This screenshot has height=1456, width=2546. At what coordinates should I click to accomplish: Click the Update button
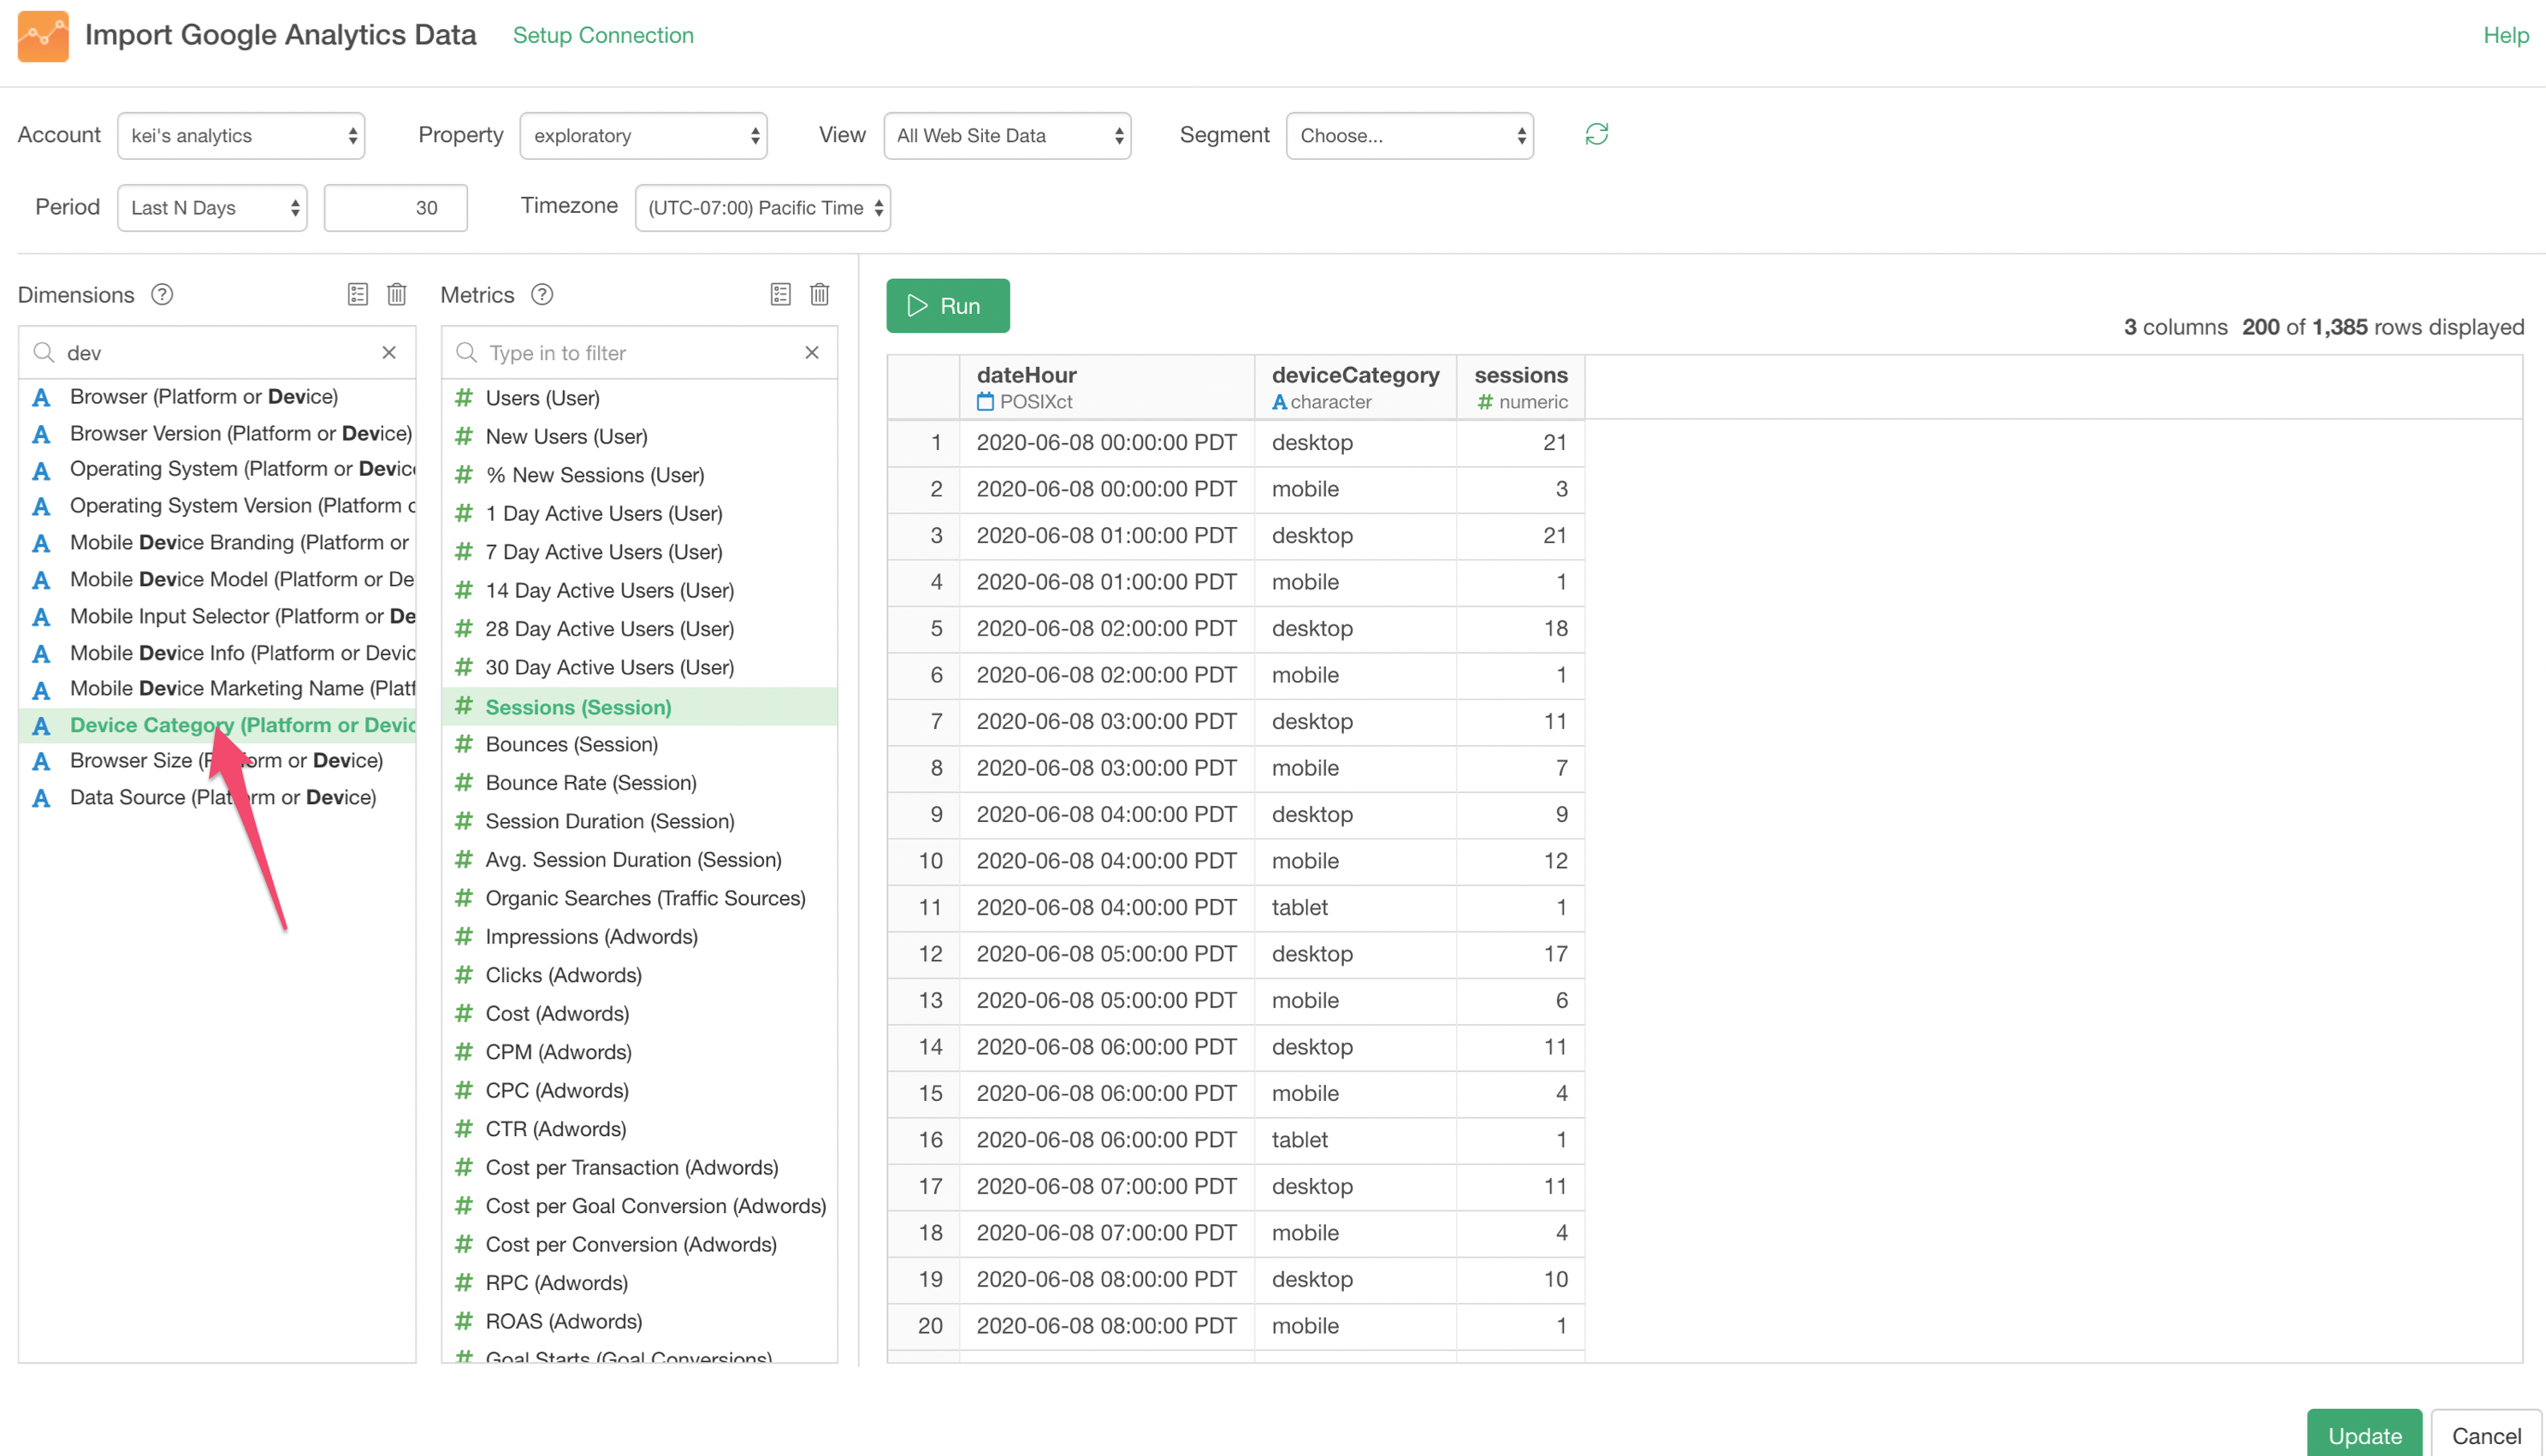coord(2364,1434)
